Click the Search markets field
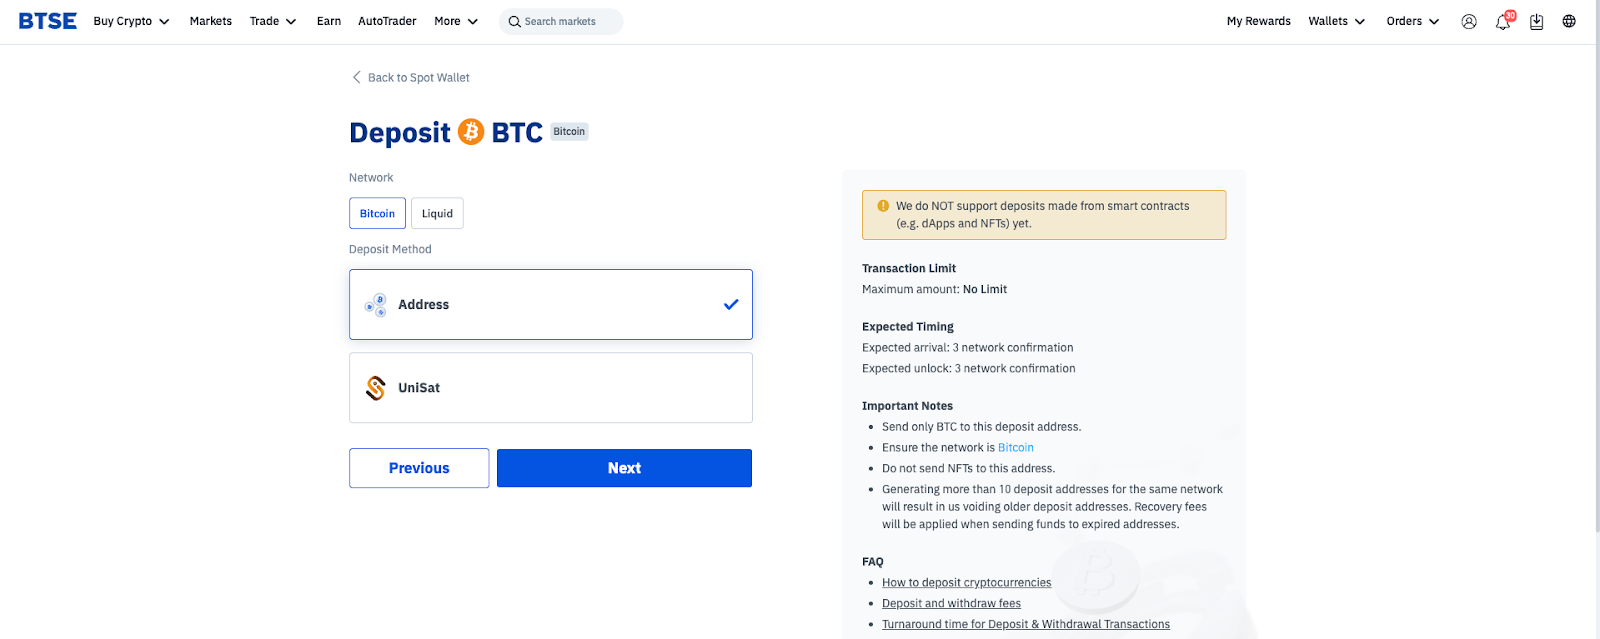 point(561,21)
